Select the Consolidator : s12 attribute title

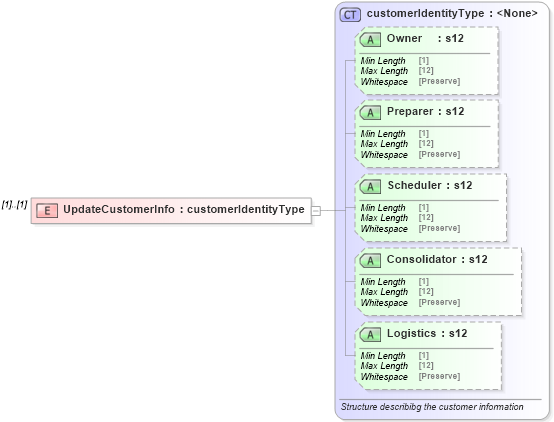tap(437, 259)
